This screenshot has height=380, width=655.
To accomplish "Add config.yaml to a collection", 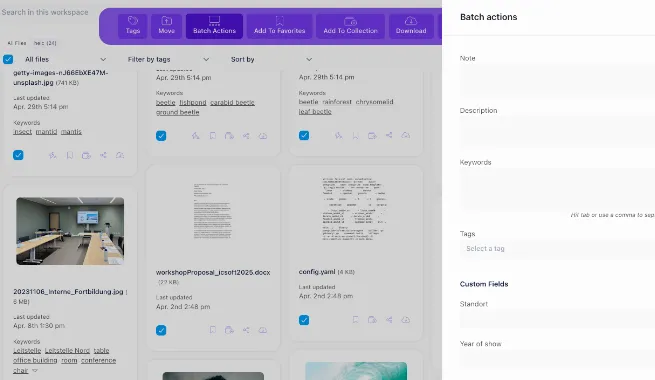I will coord(372,320).
